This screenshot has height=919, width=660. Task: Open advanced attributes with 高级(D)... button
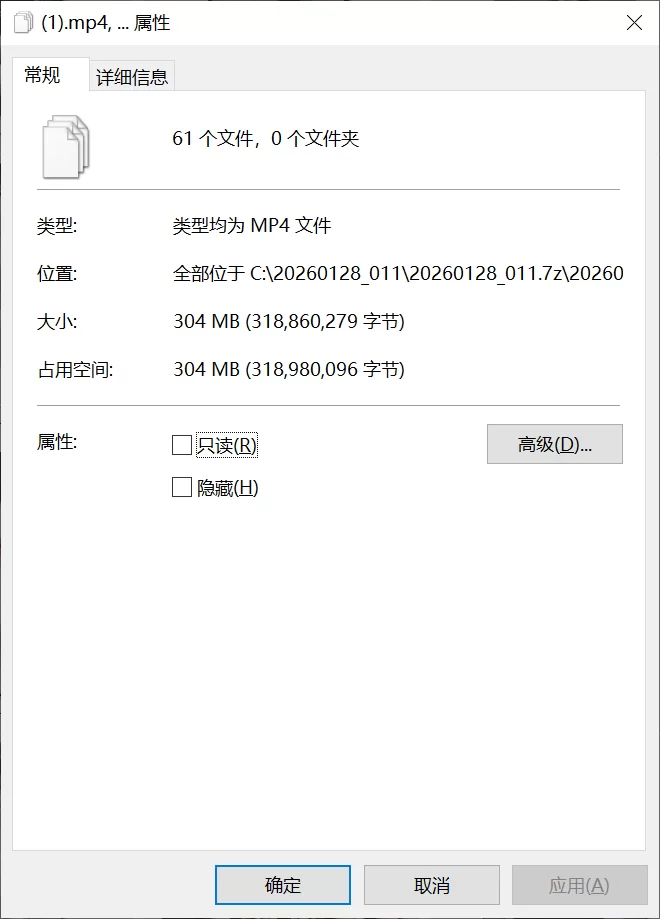coord(554,444)
